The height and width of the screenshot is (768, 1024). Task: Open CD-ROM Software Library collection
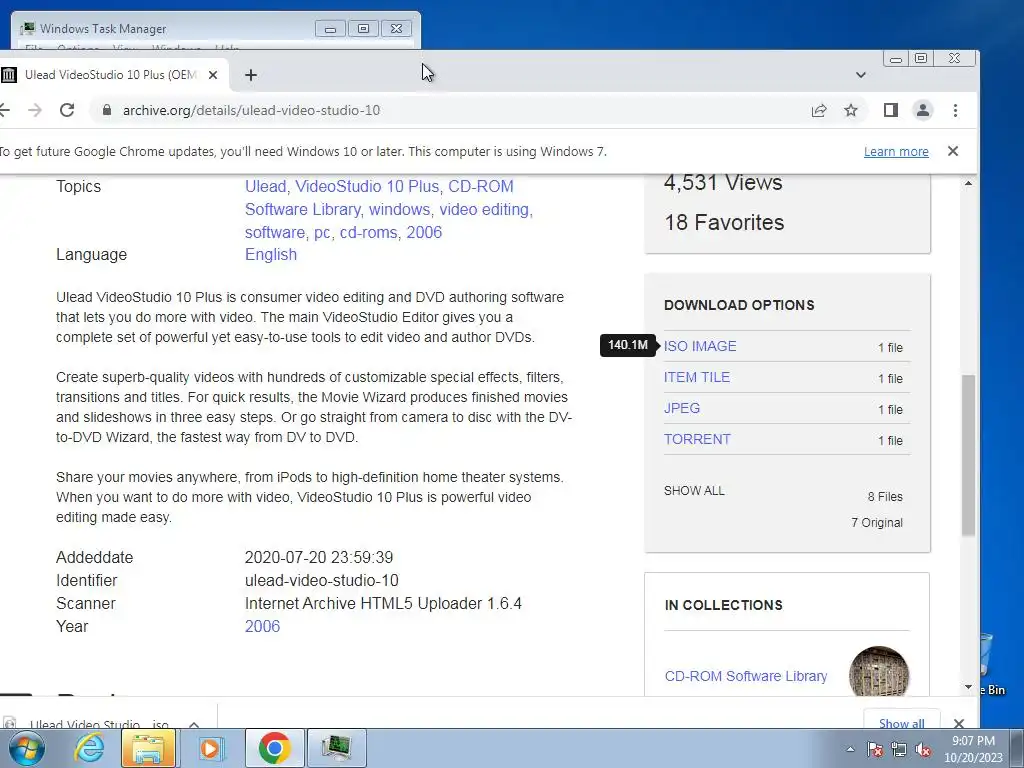pos(746,676)
